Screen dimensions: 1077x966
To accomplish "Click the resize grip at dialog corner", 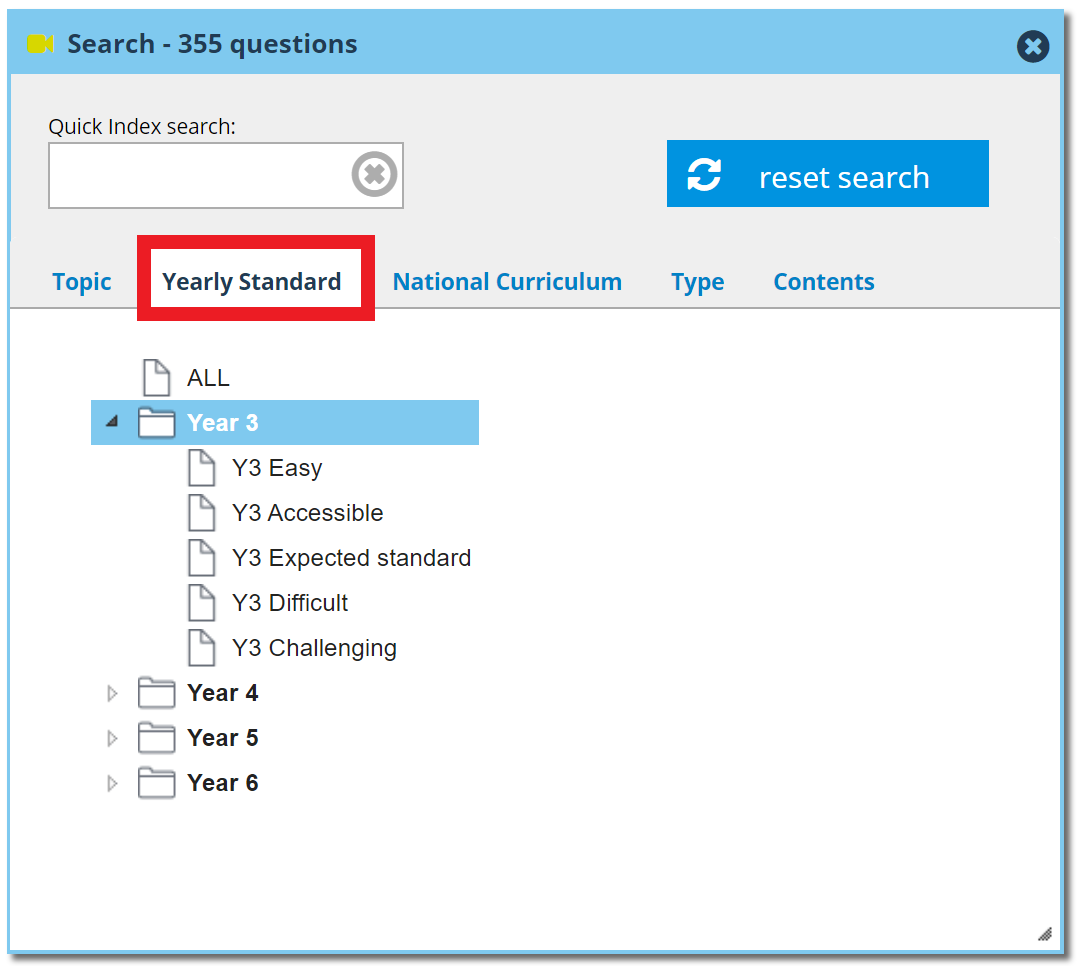I will pos(1045,934).
